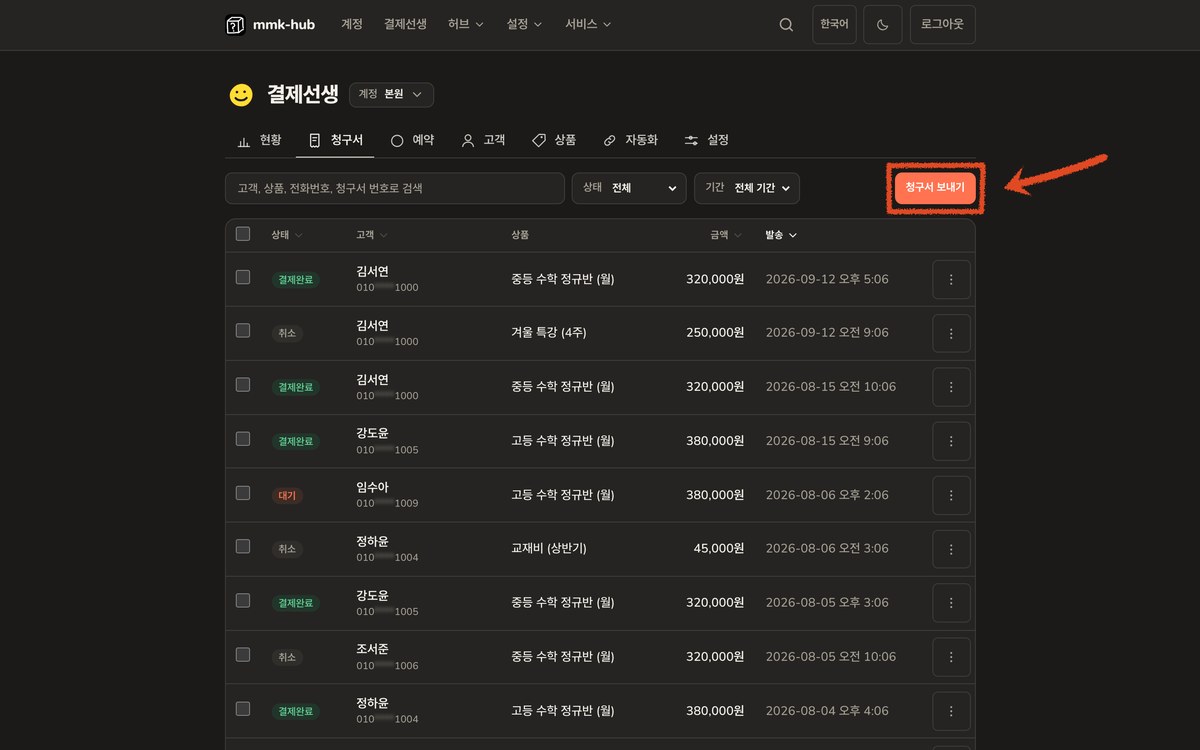The height and width of the screenshot is (750, 1200).
Task: Switch to the 상품 tab
Action: 554,140
